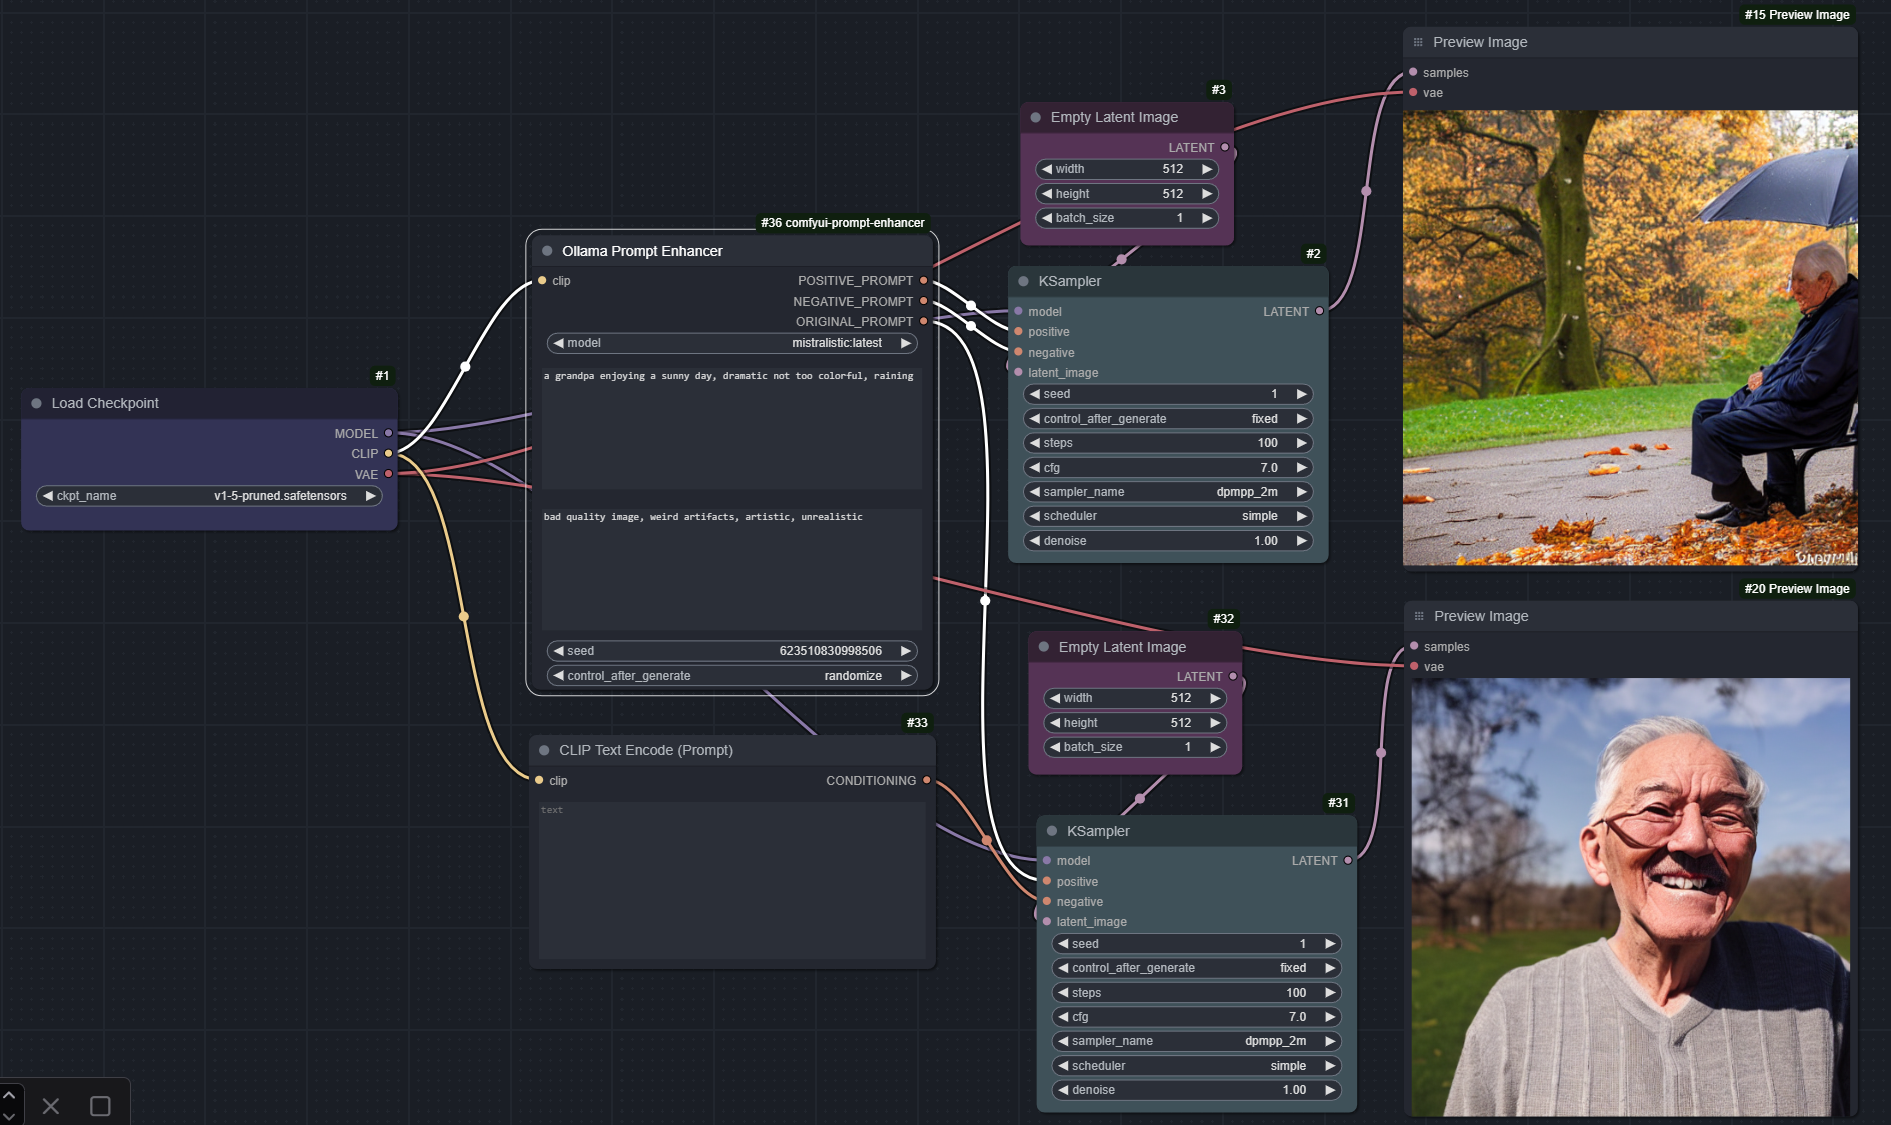This screenshot has height=1125, width=1891.
Task: Click the seed value 623510830998506 field
Action: click(732, 651)
